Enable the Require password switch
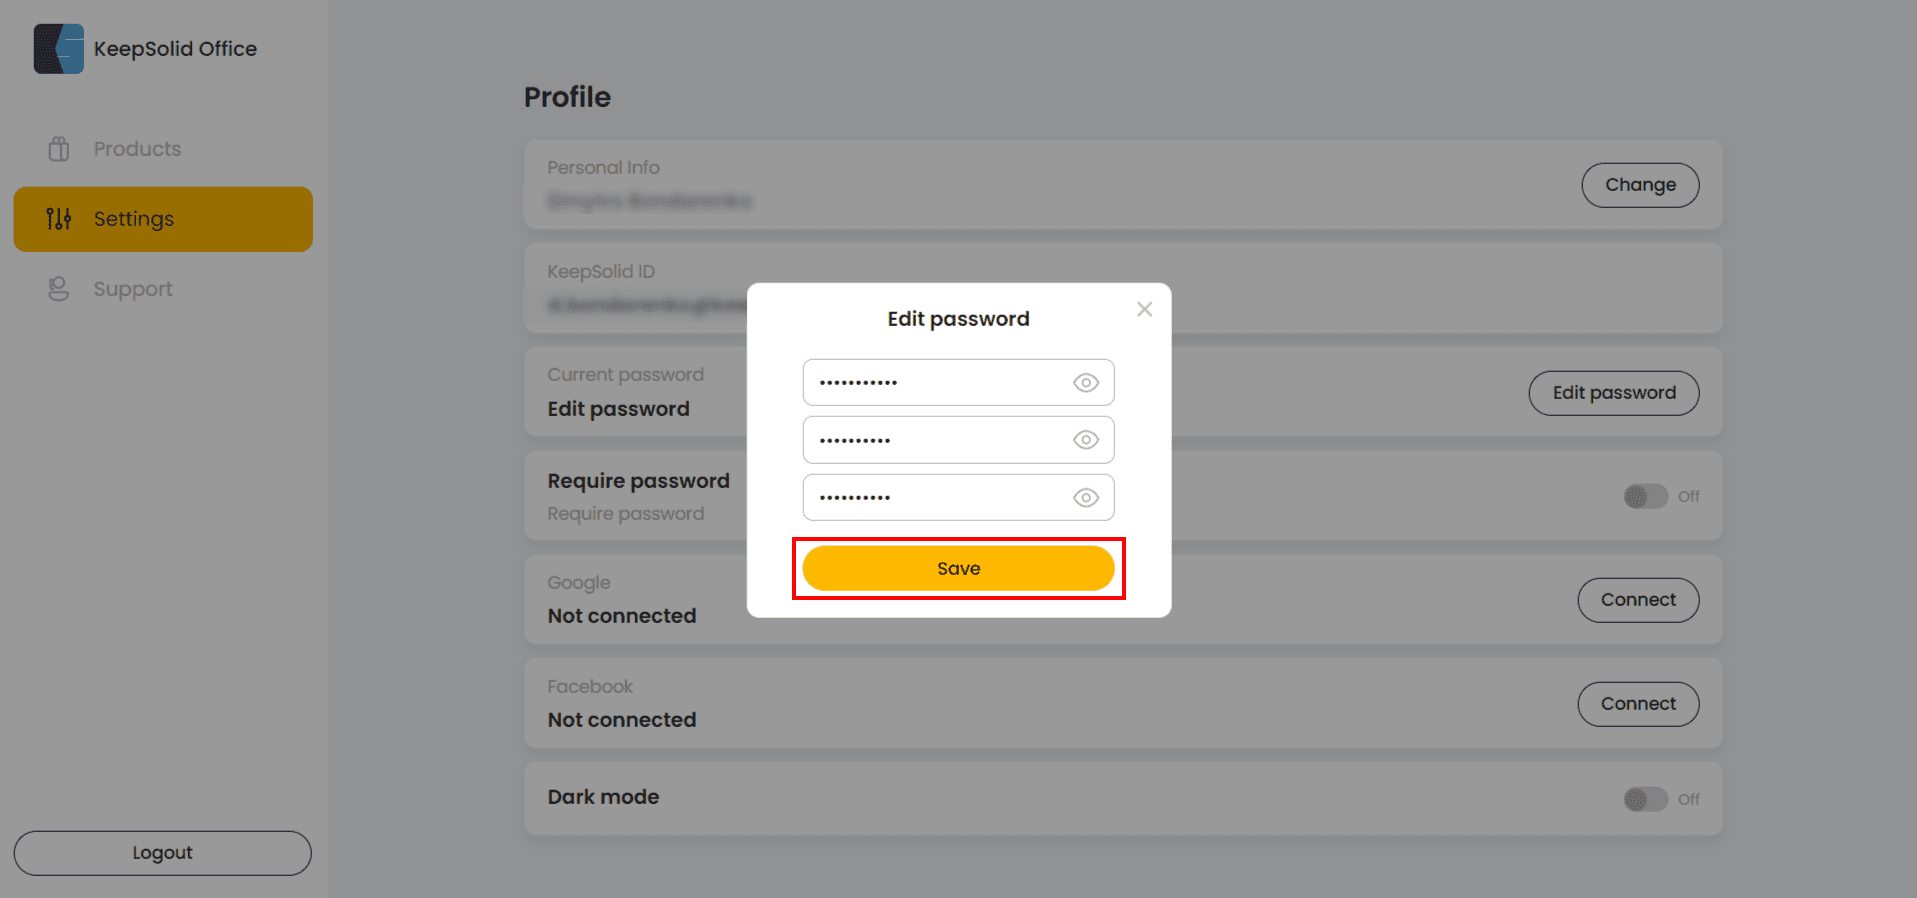This screenshot has height=898, width=1917. (x=1645, y=496)
